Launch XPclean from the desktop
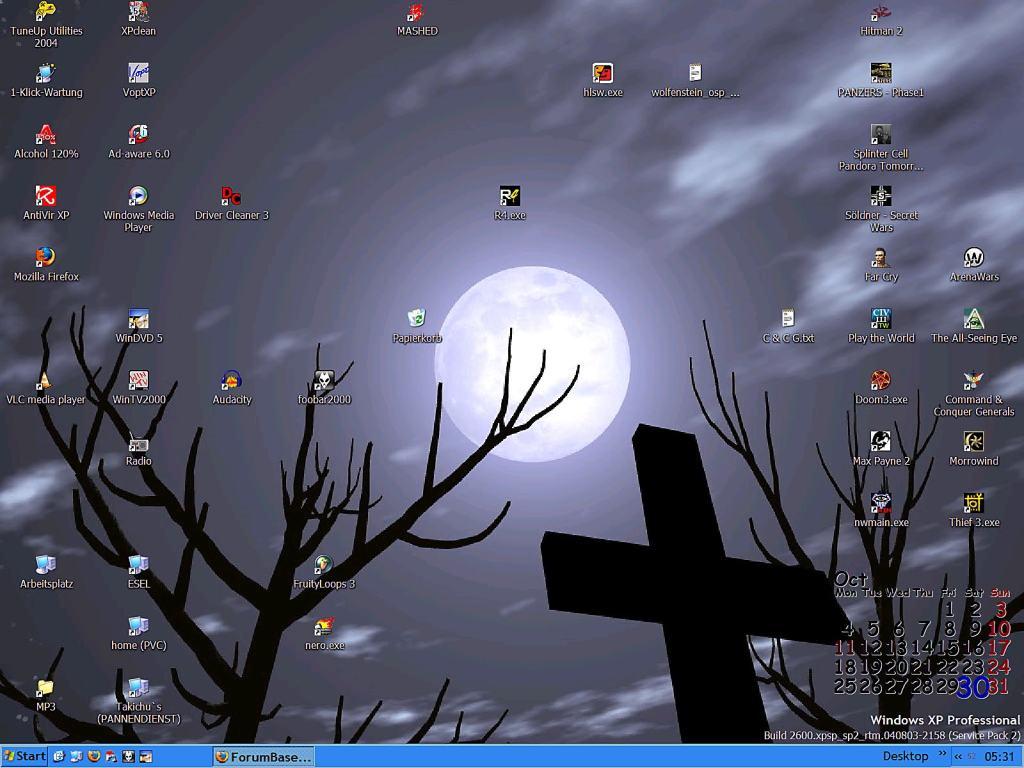 [138, 20]
